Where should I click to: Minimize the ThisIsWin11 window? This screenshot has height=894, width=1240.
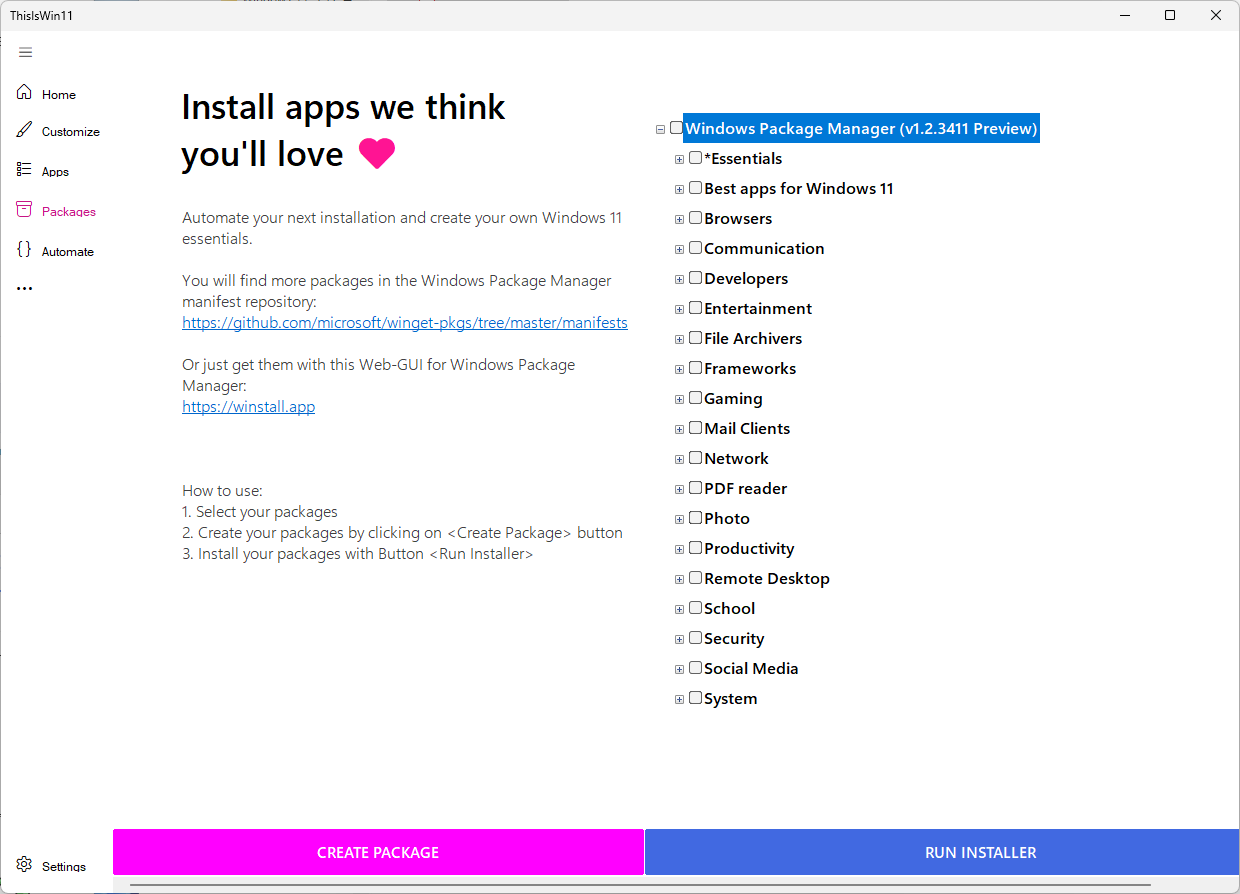pos(1124,15)
